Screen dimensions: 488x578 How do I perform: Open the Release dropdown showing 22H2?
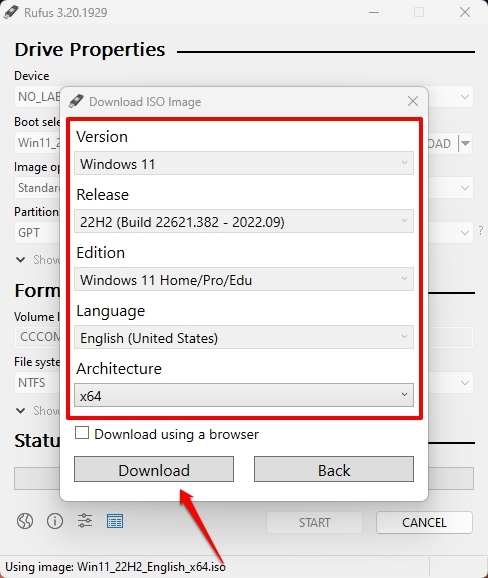click(x=244, y=221)
